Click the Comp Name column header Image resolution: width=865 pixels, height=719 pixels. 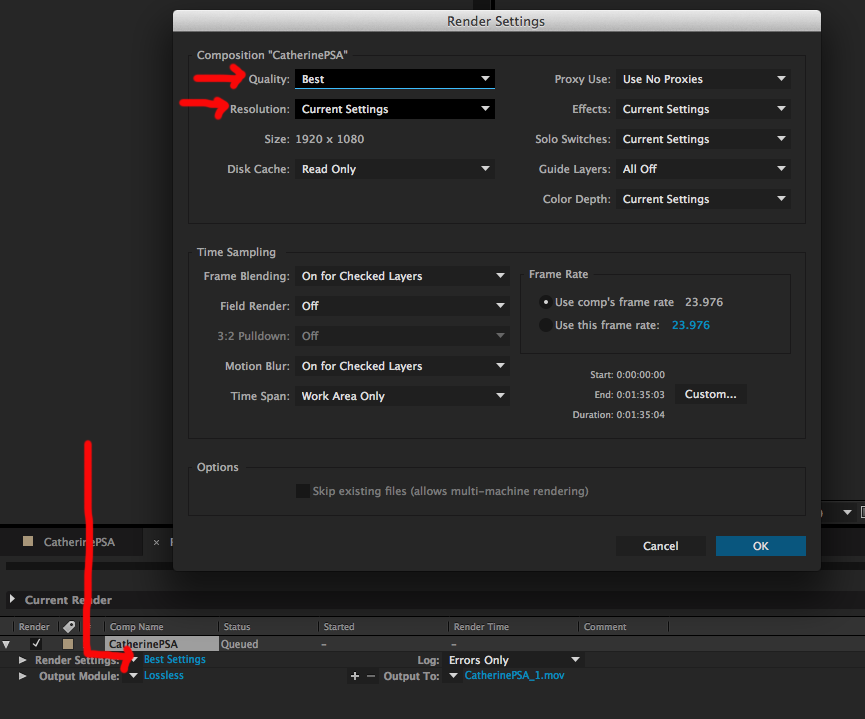(136, 627)
